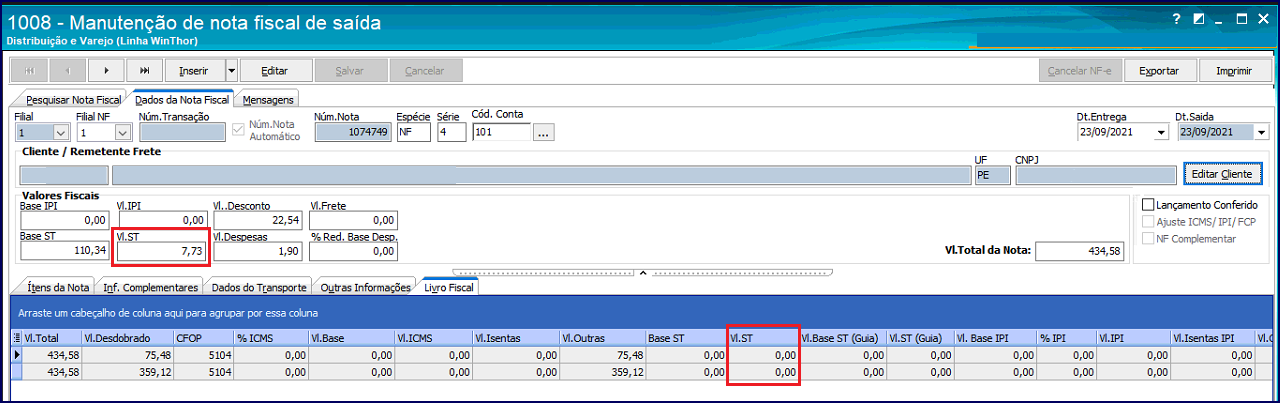Open the Dados do Transporte tab
This screenshot has width=1280, height=403.
coord(259,288)
